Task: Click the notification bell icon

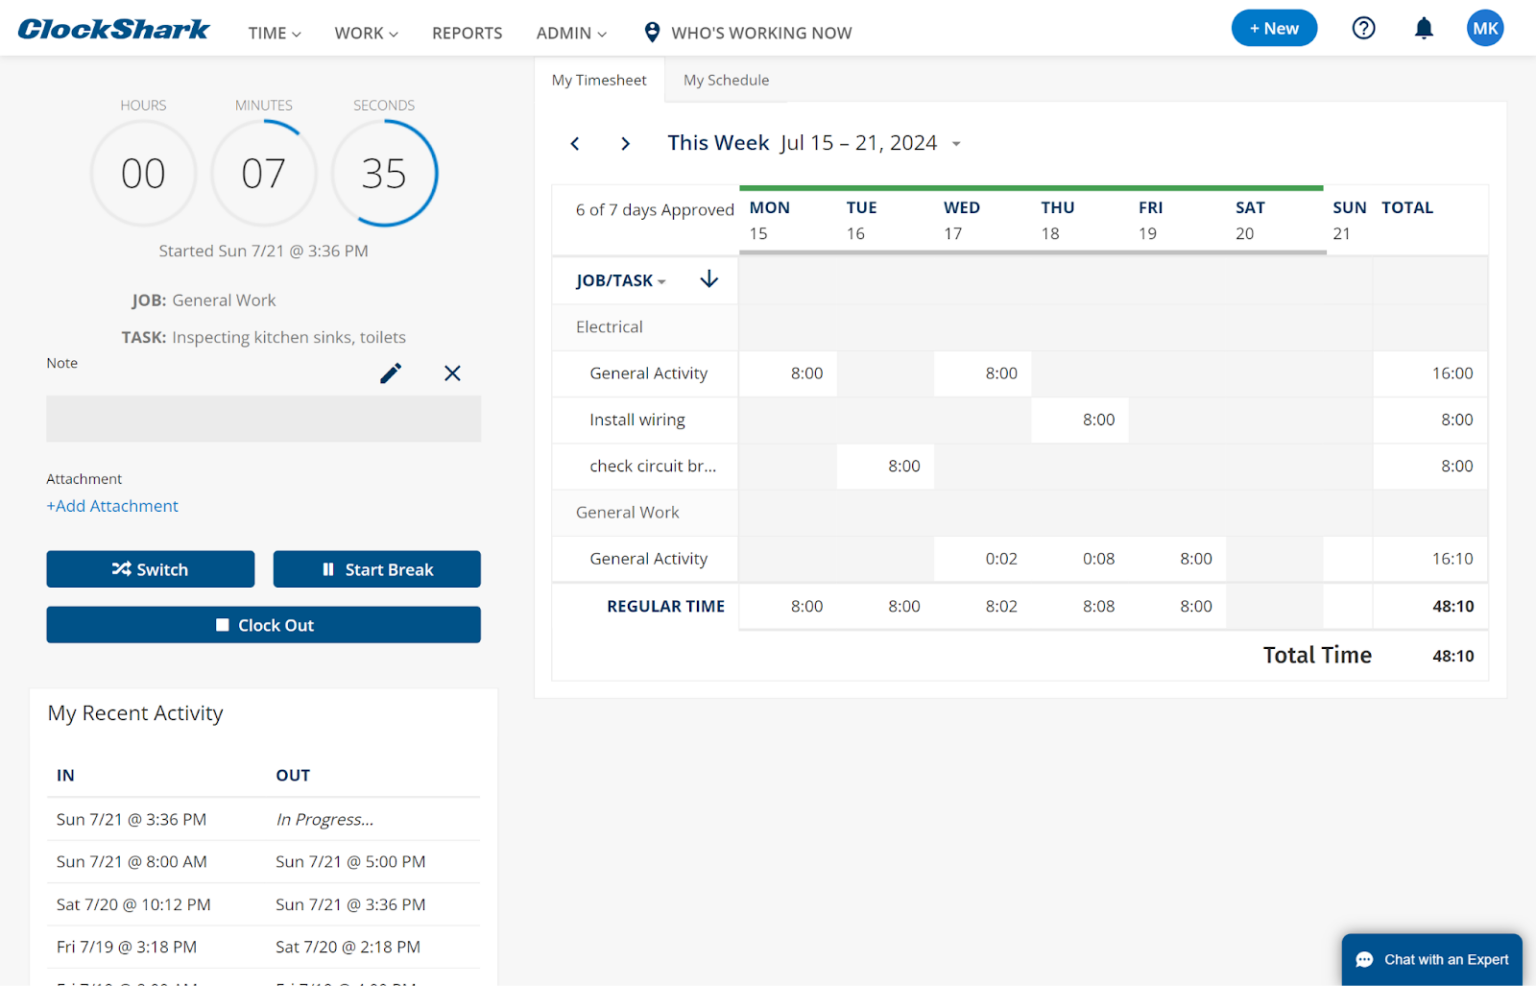Action: click(x=1423, y=28)
